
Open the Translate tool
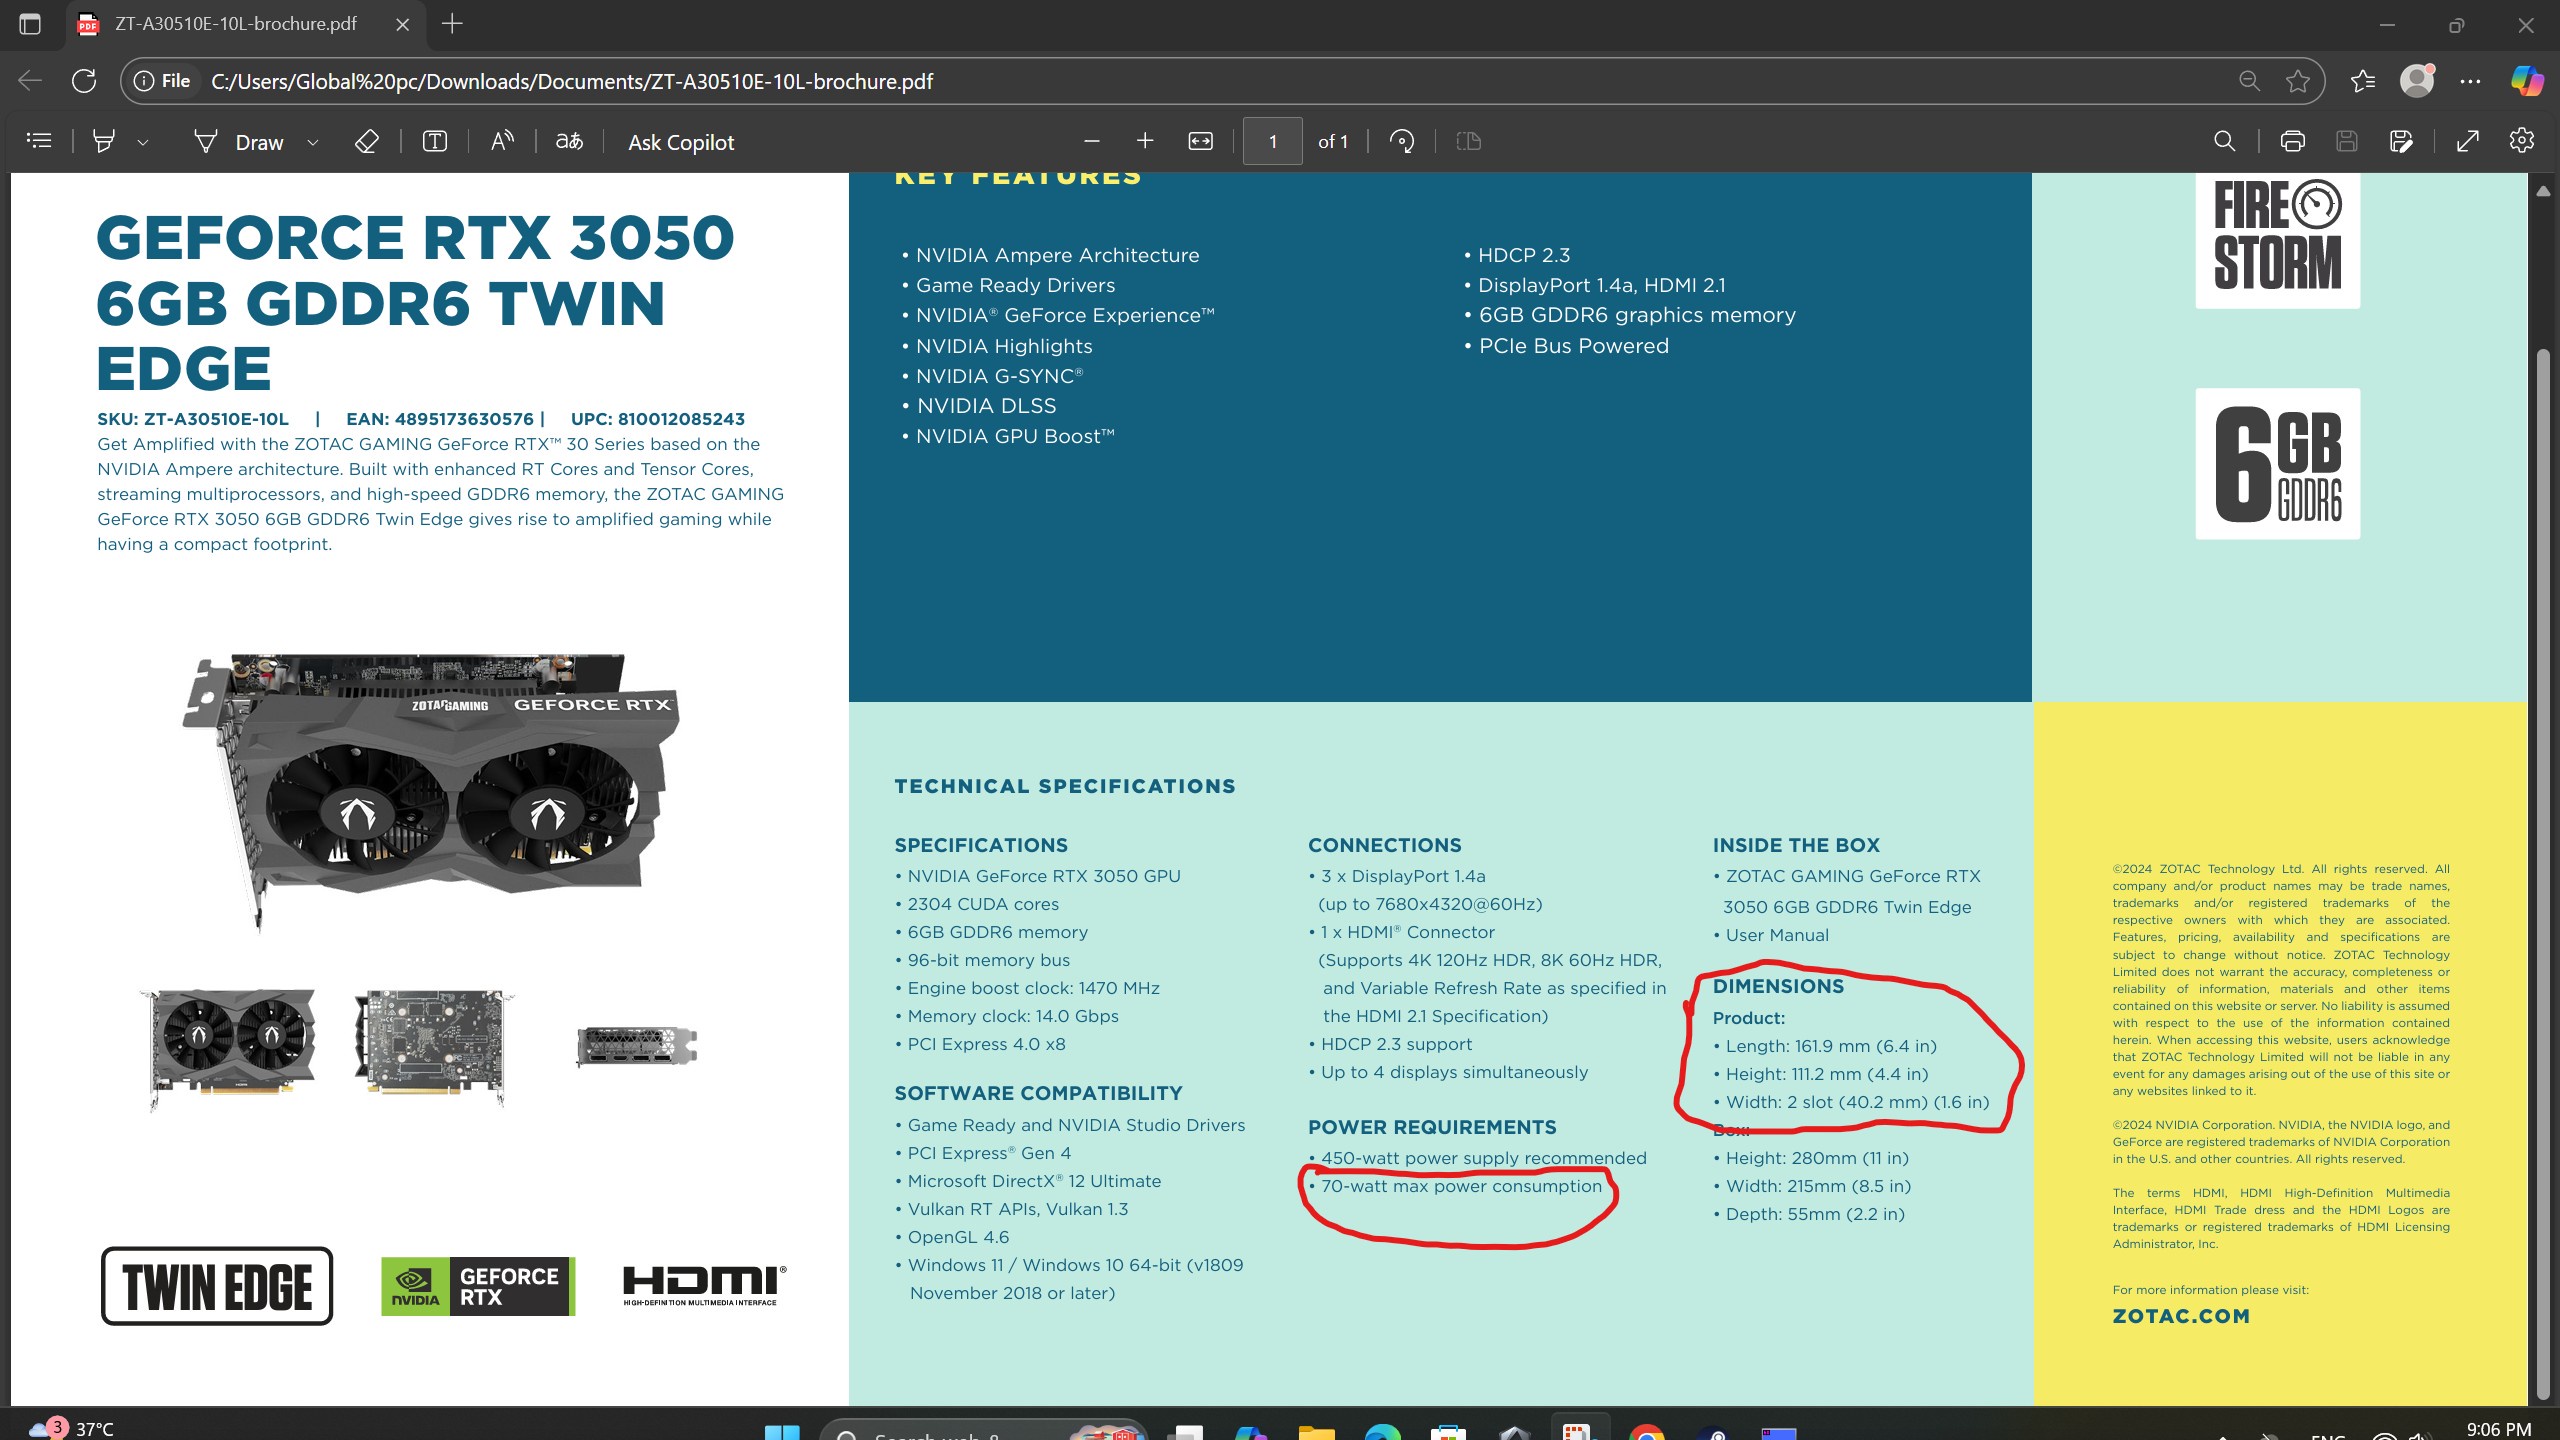point(569,141)
